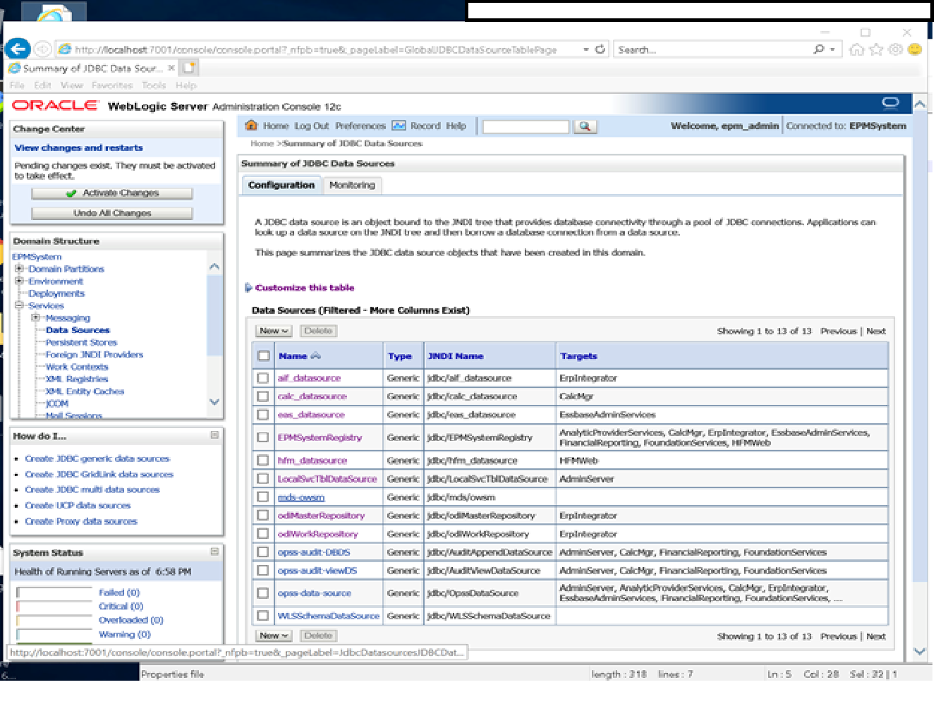
Task: Click the Overloaded (0) health status bar
Action: (x=54, y=620)
